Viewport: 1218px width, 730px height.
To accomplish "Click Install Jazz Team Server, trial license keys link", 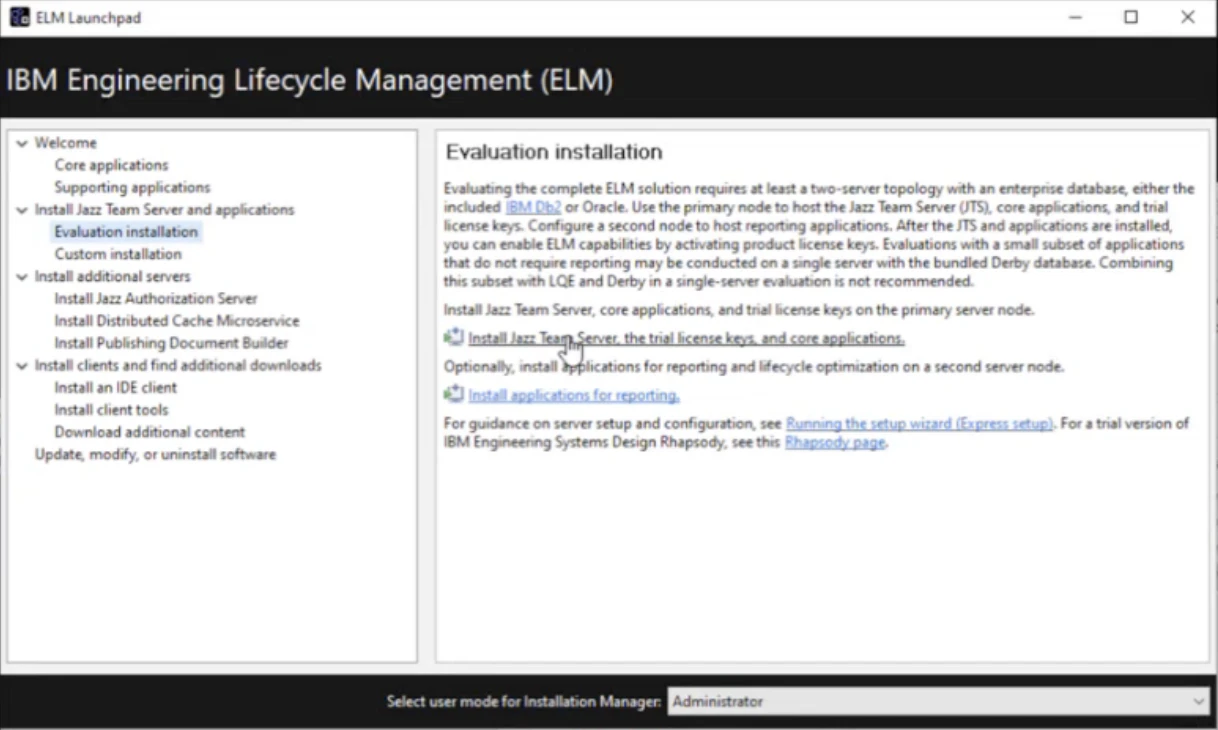I will pyautogui.click(x=686, y=338).
